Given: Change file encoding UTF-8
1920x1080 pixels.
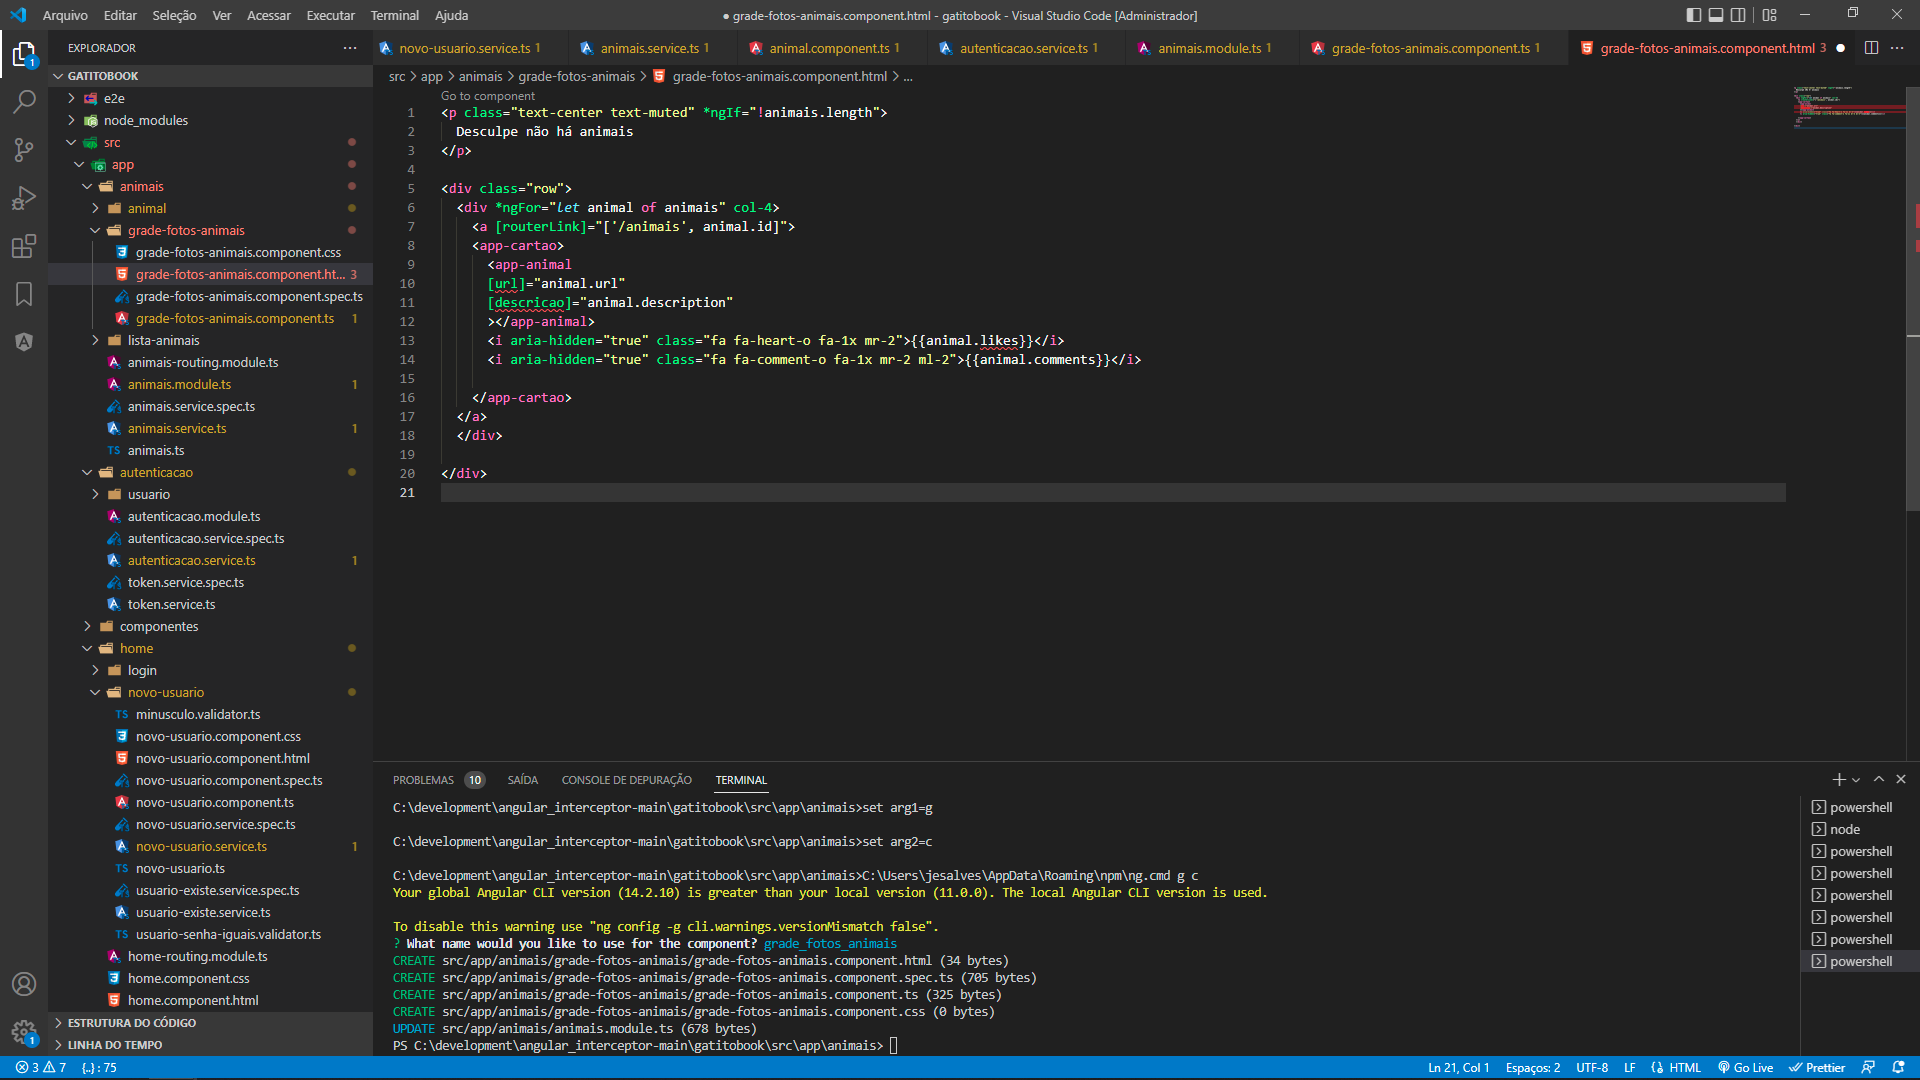Looking at the screenshot, I should click(1592, 1068).
